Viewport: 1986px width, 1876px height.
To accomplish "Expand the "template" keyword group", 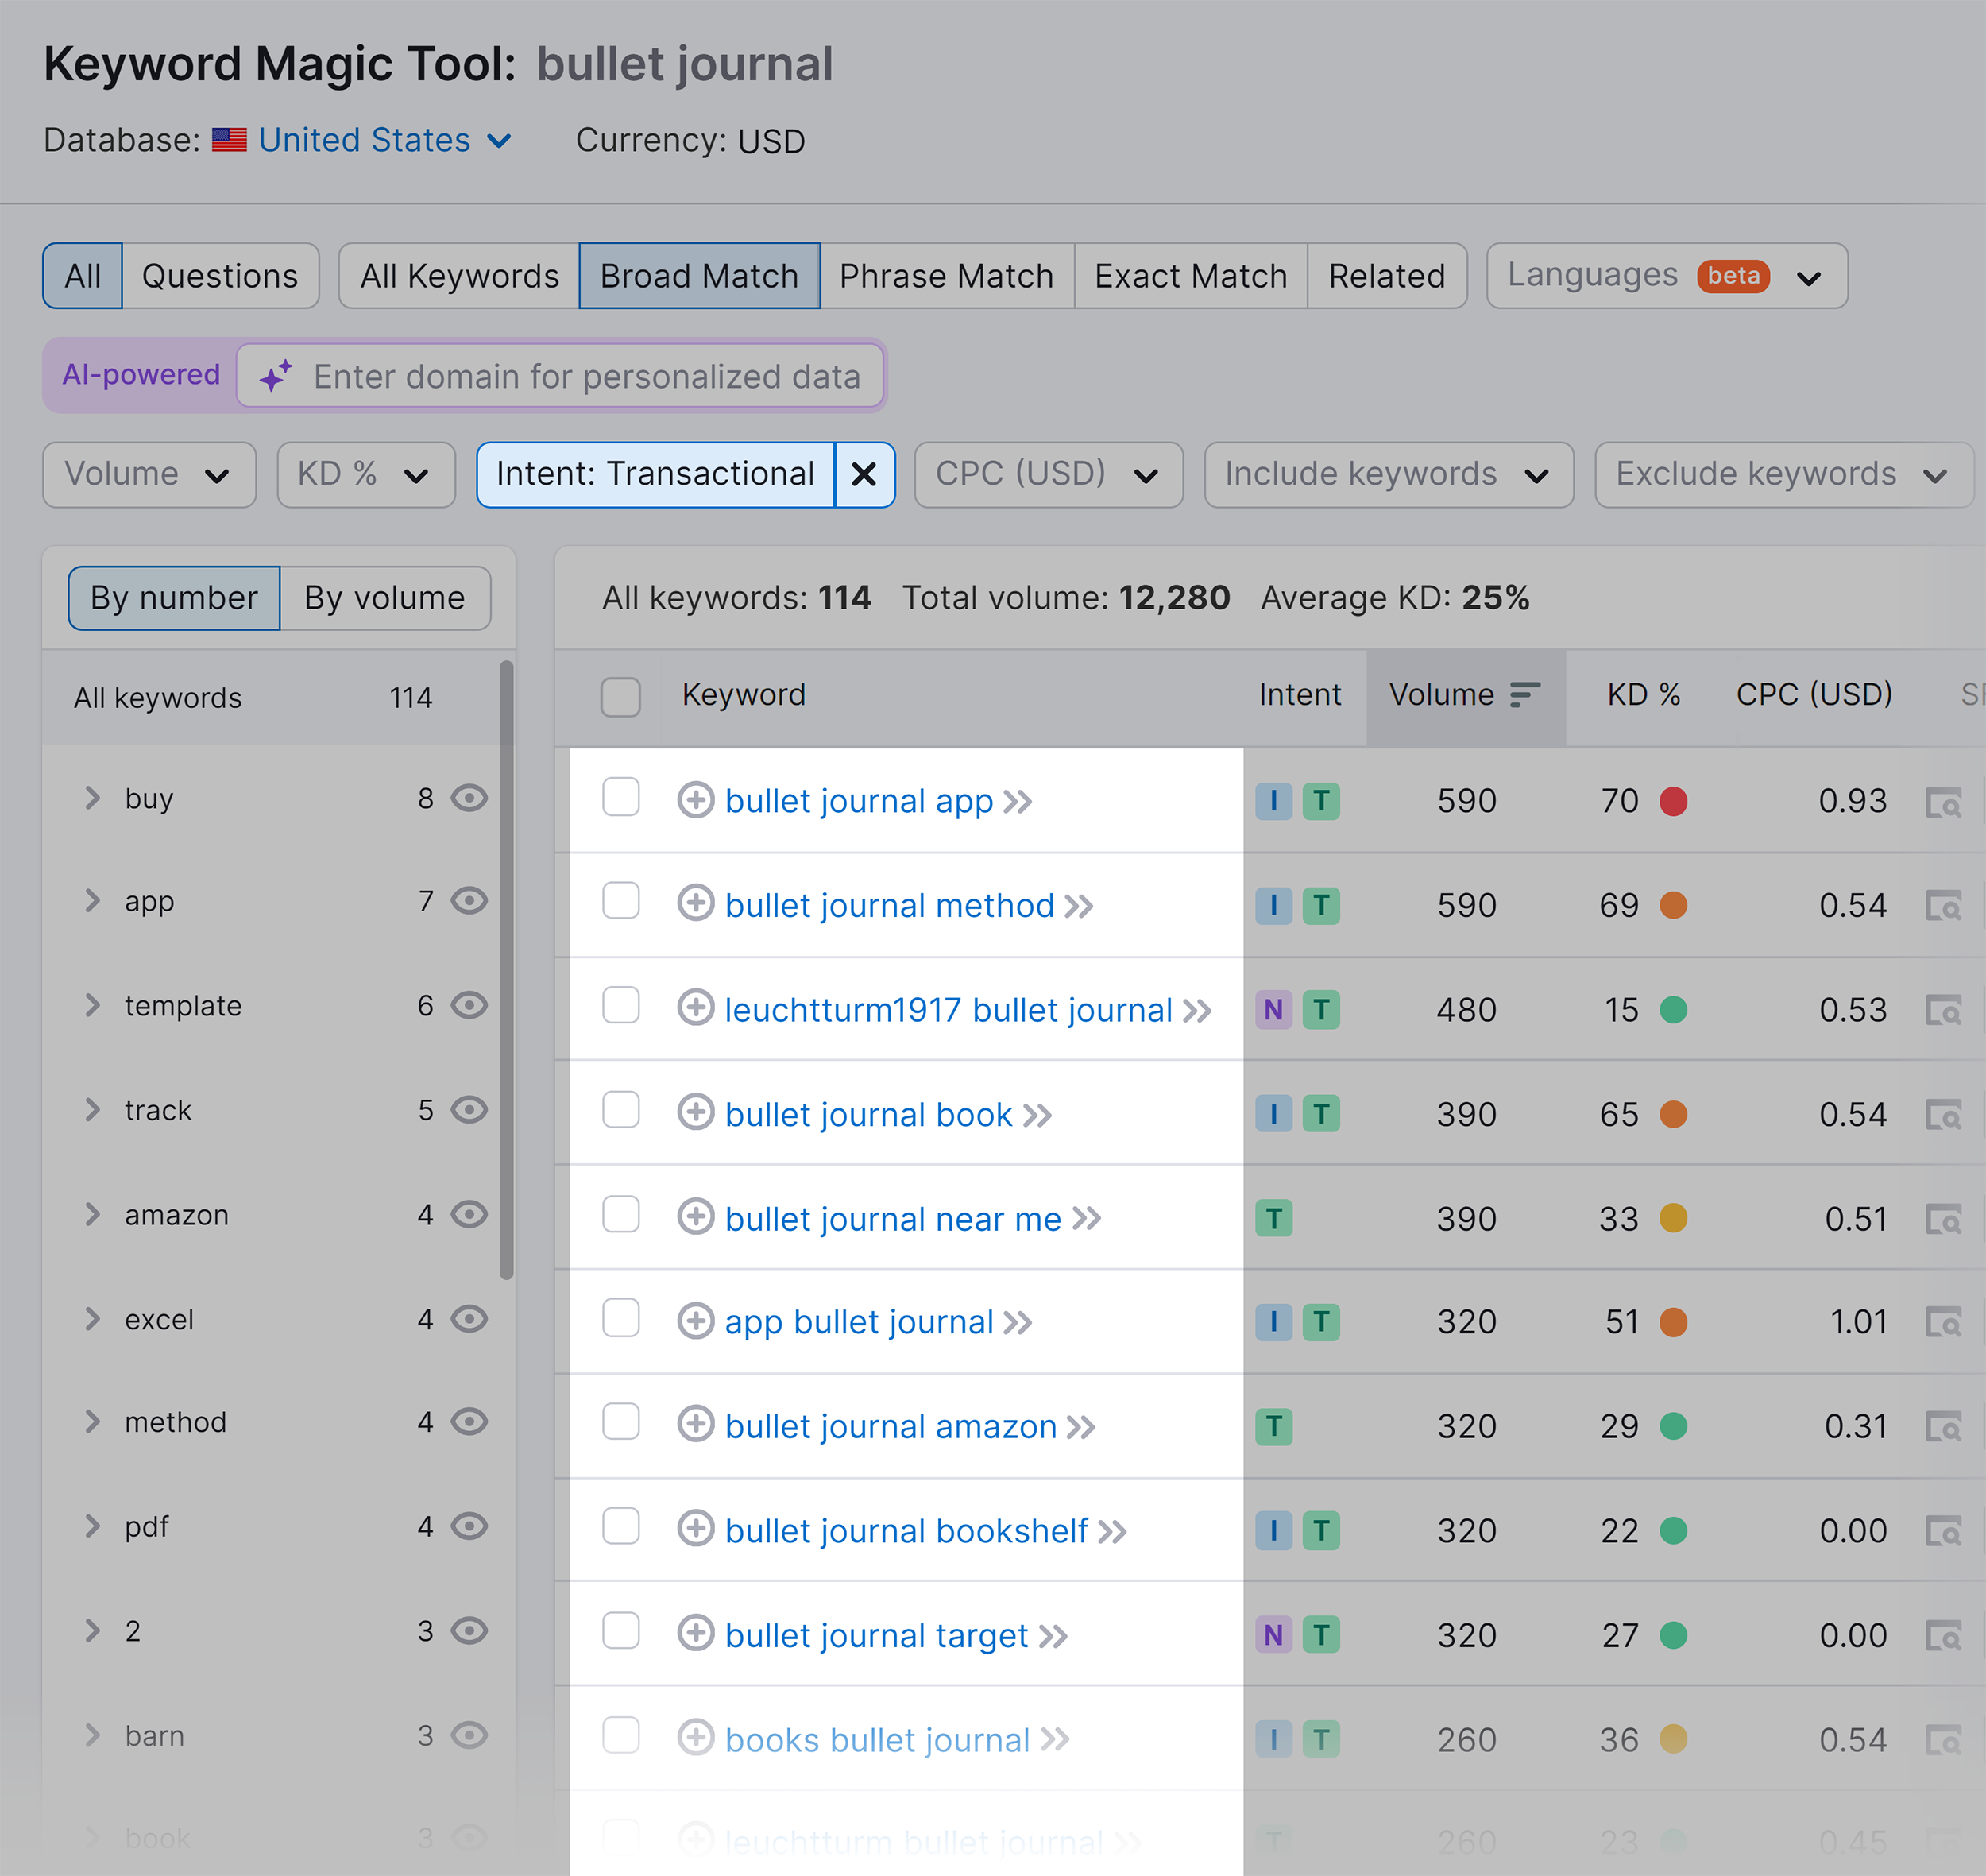I will coord(92,1005).
